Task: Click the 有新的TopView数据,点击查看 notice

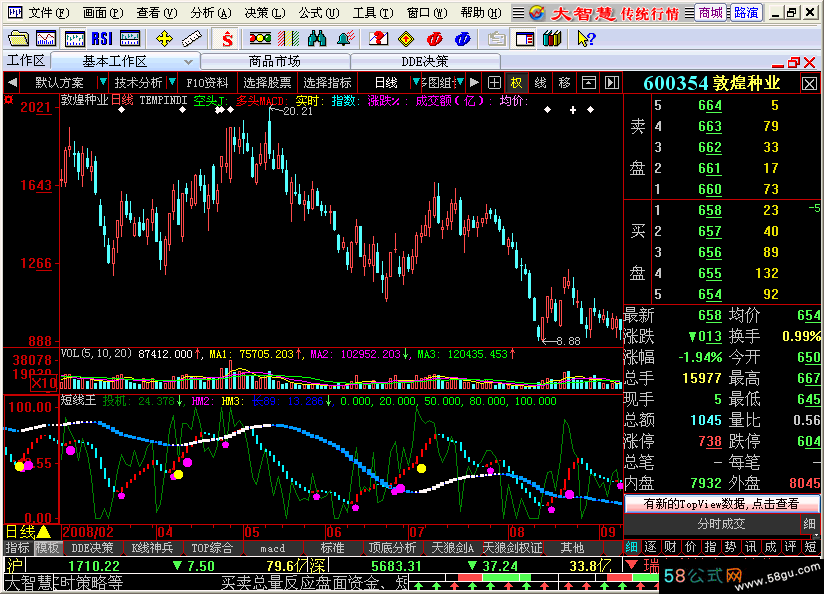Action: pyautogui.click(x=722, y=504)
